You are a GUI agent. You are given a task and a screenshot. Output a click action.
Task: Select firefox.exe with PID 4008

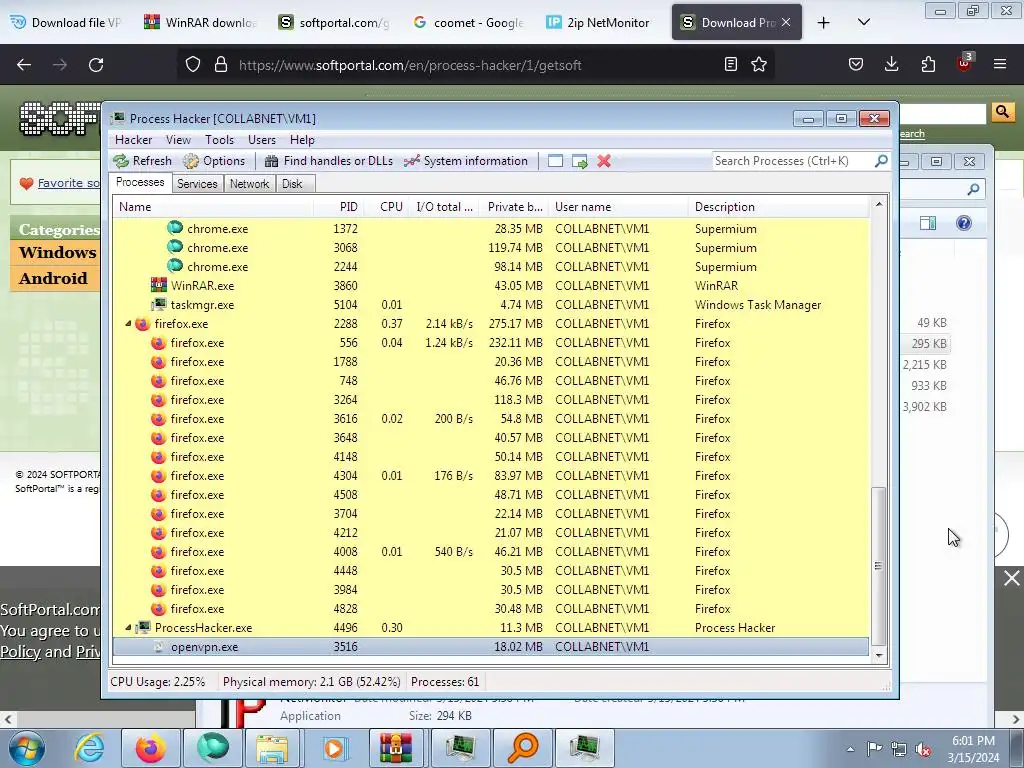490,552
